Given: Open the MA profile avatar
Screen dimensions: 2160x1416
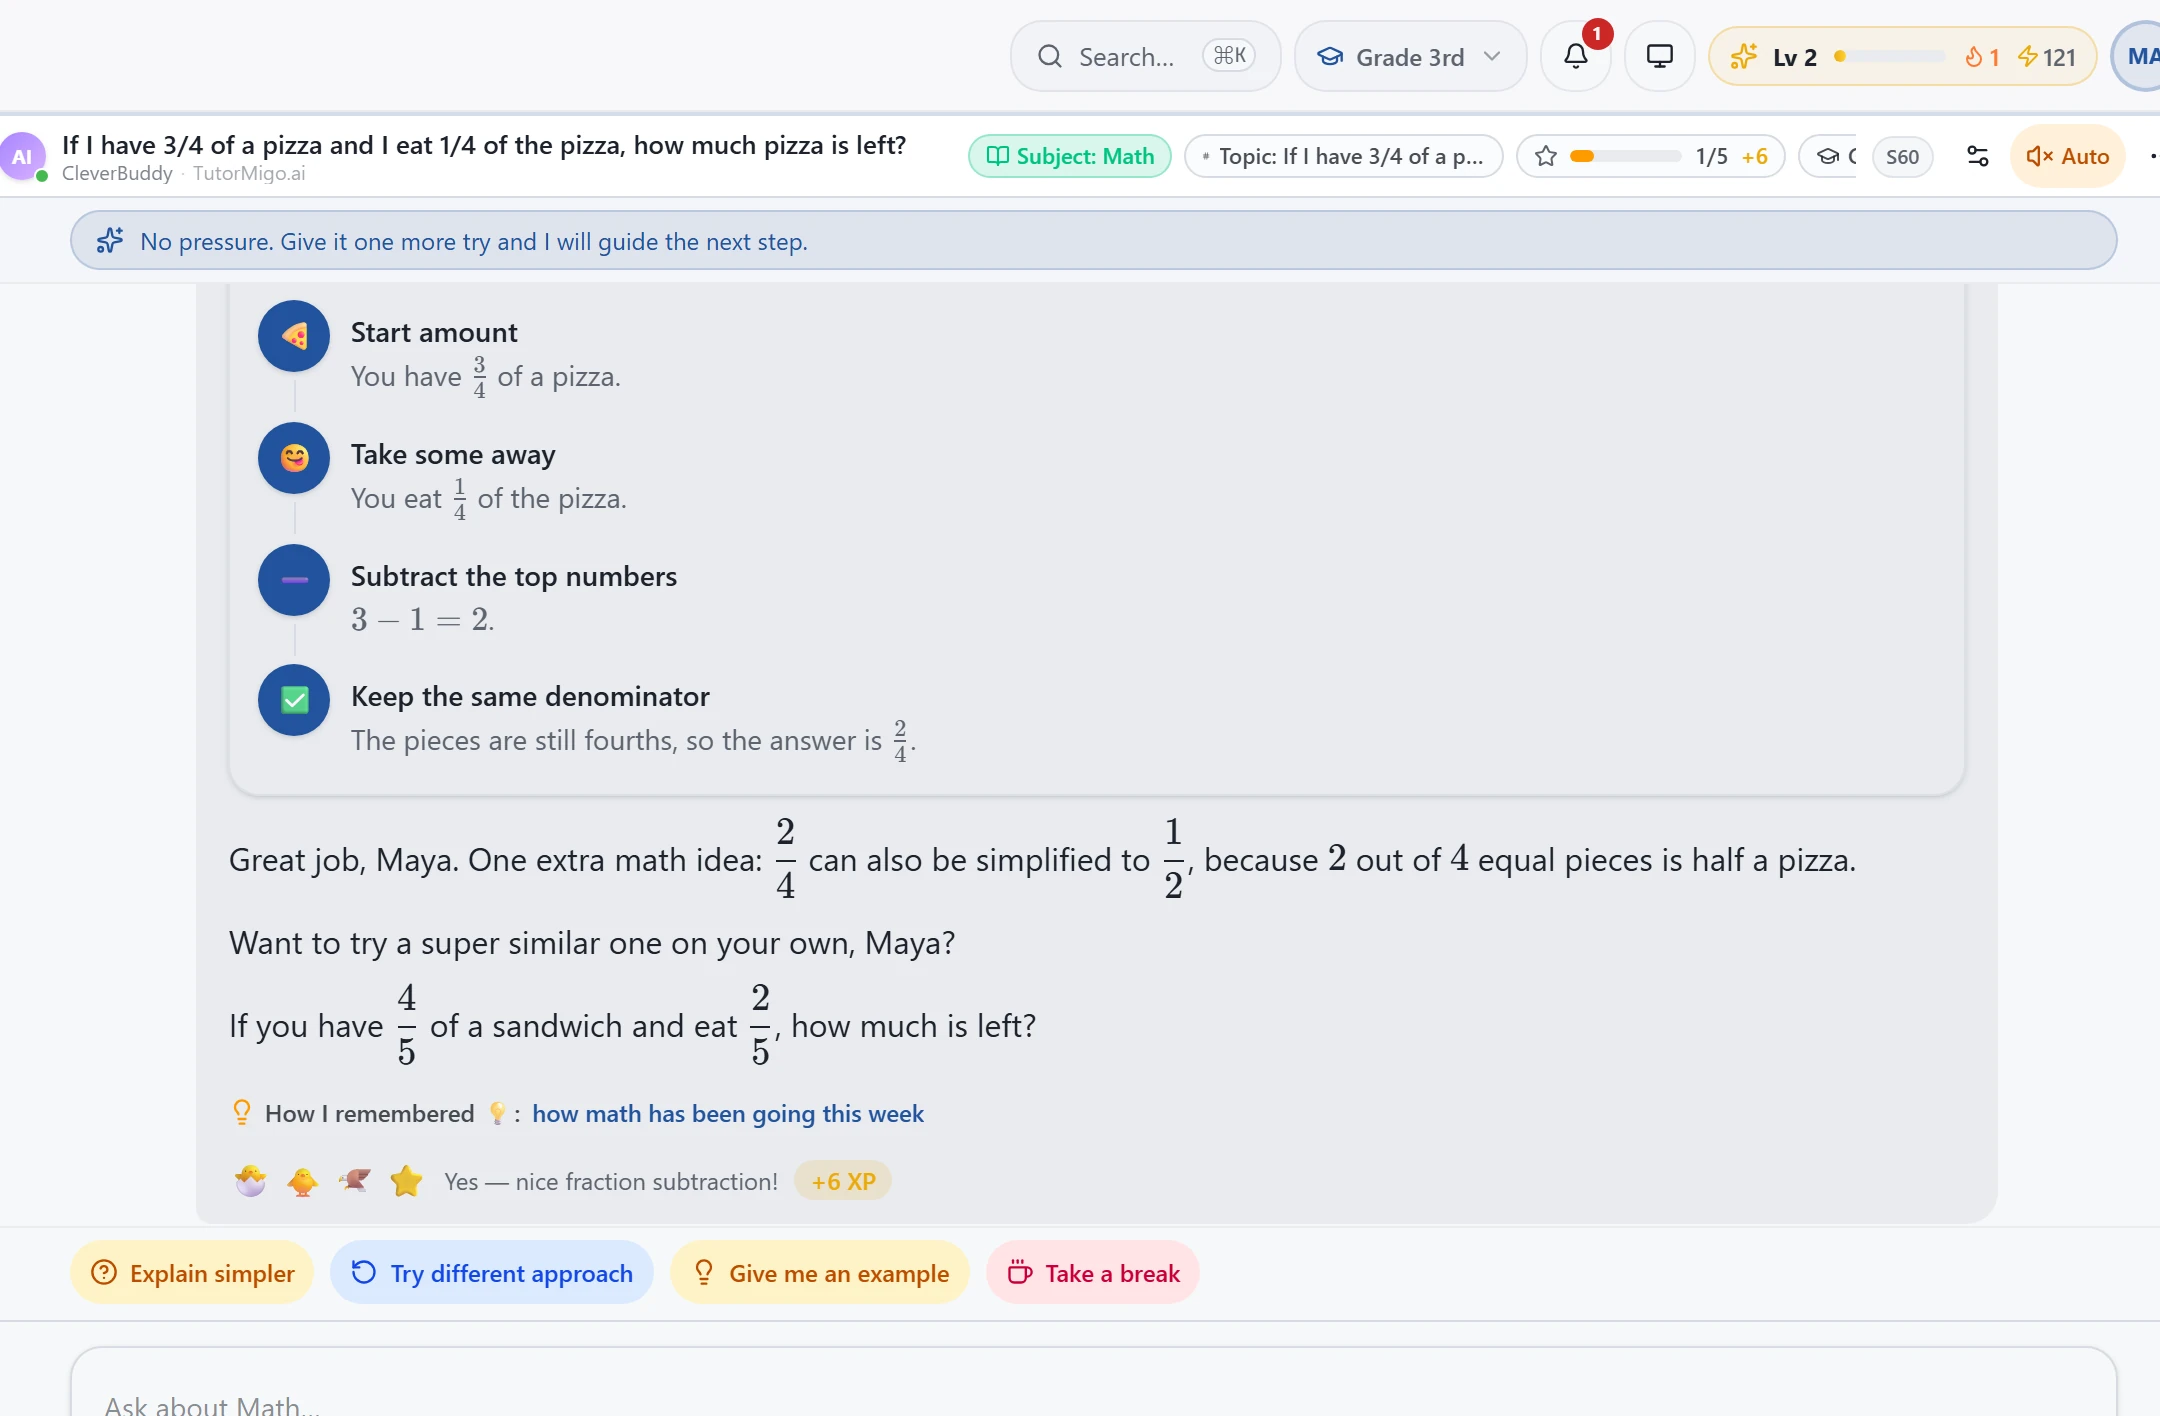Looking at the screenshot, I should pyautogui.click(x=2138, y=56).
